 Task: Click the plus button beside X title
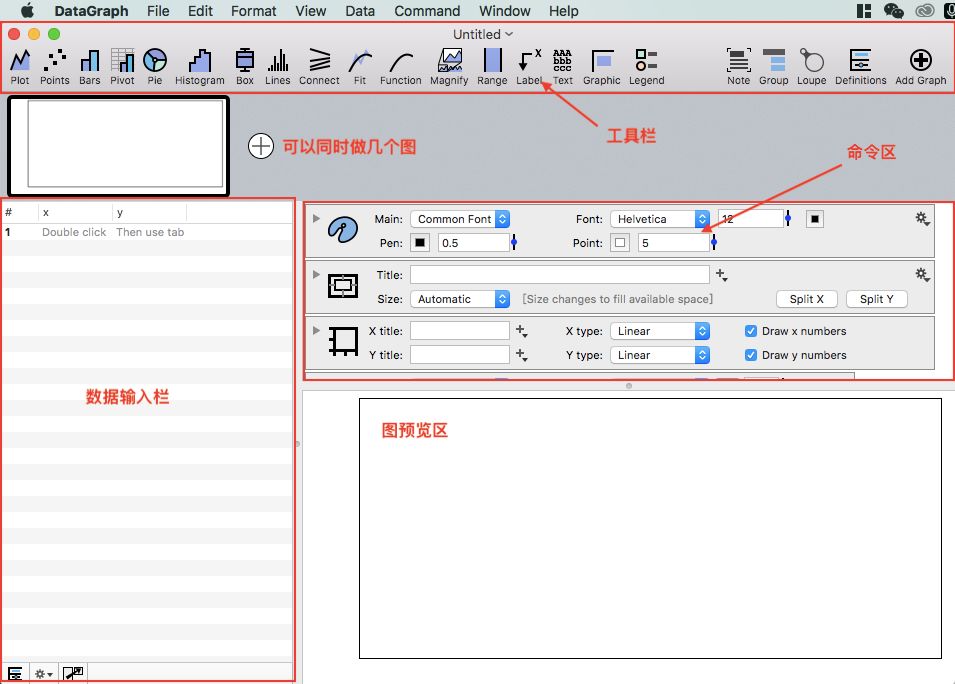coord(521,331)
